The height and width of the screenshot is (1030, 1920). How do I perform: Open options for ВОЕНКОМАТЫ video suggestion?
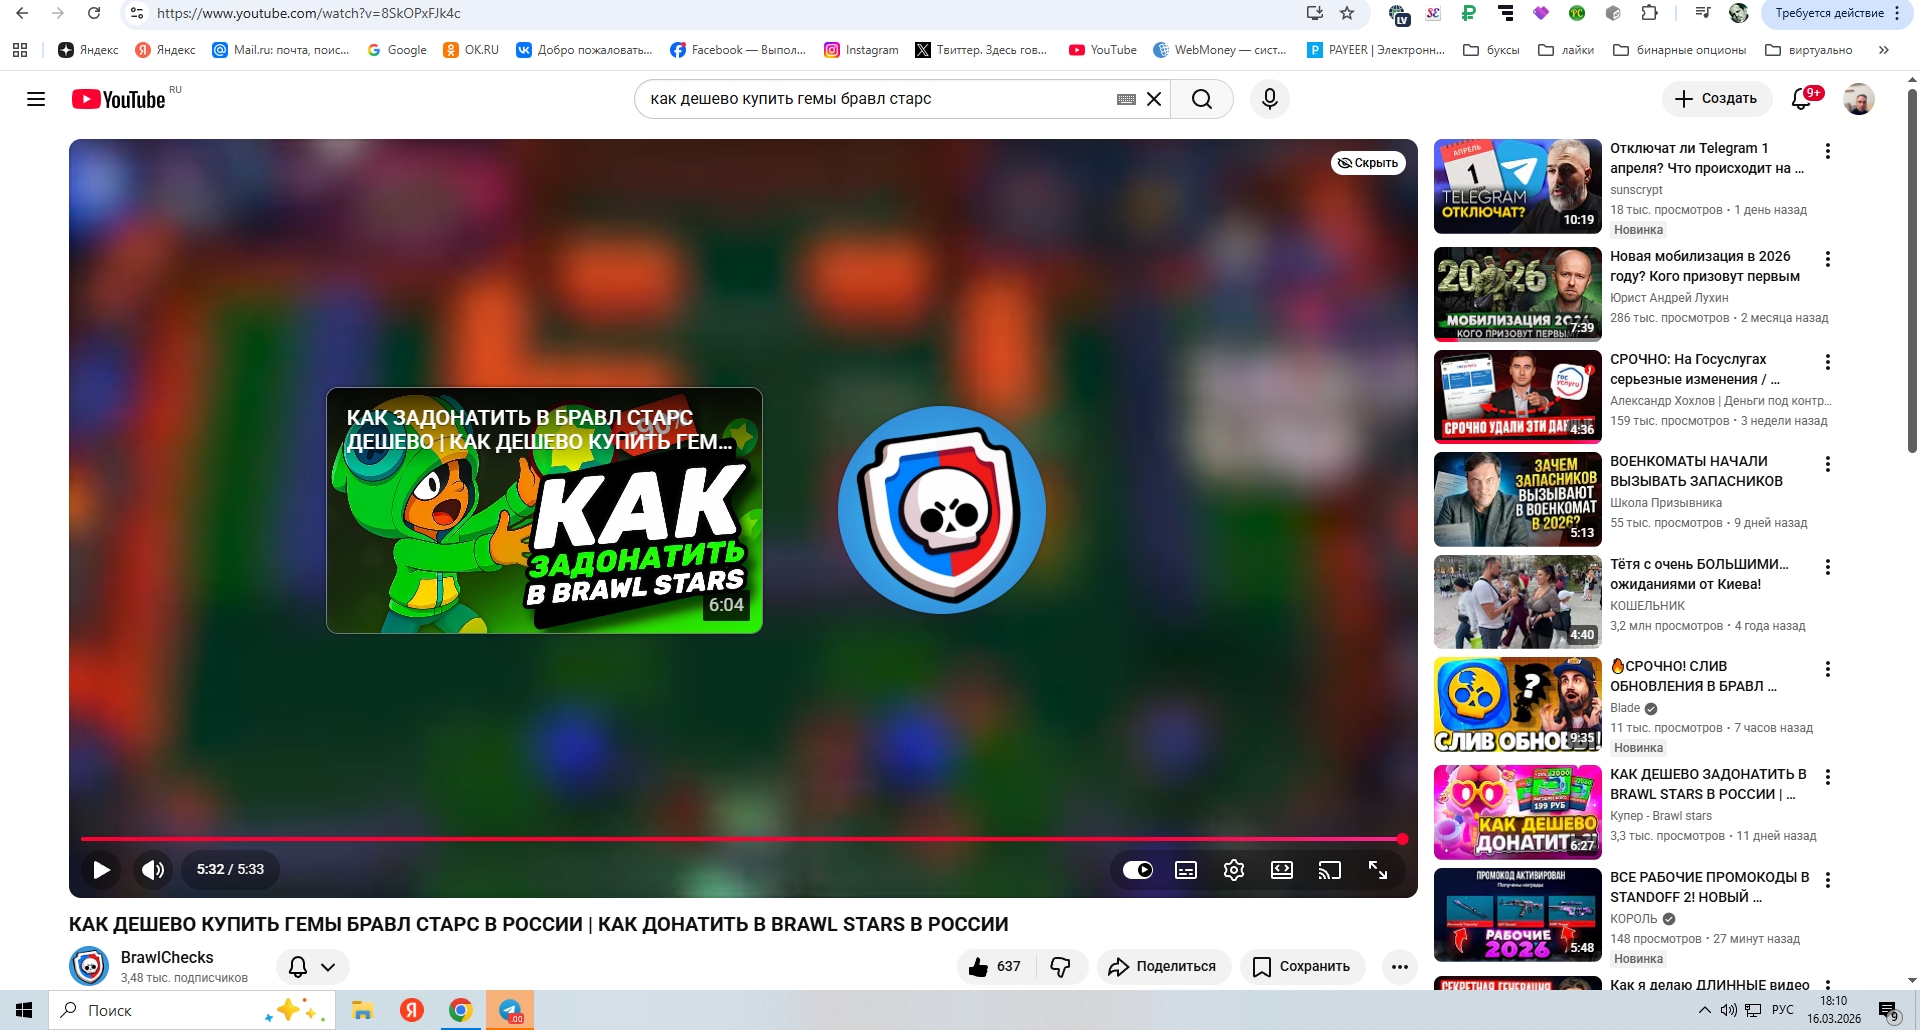(1828, 464)
